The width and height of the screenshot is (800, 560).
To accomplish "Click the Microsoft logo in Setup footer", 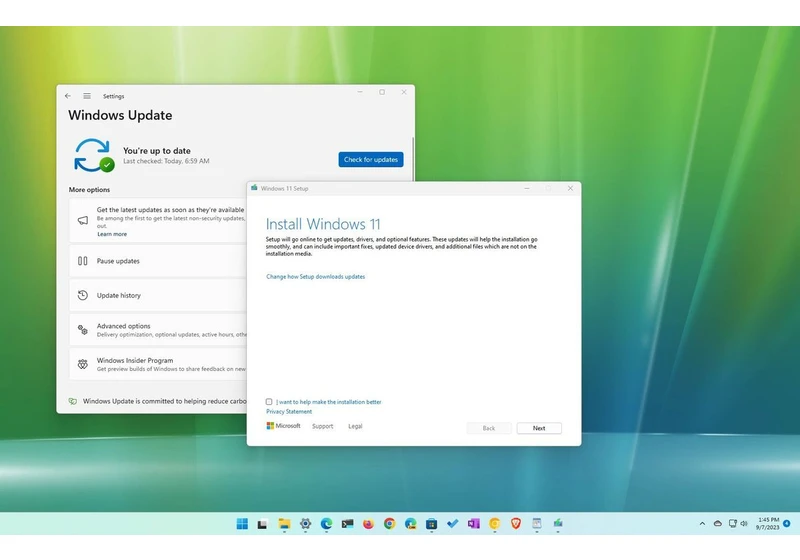I will pos(283,426).
